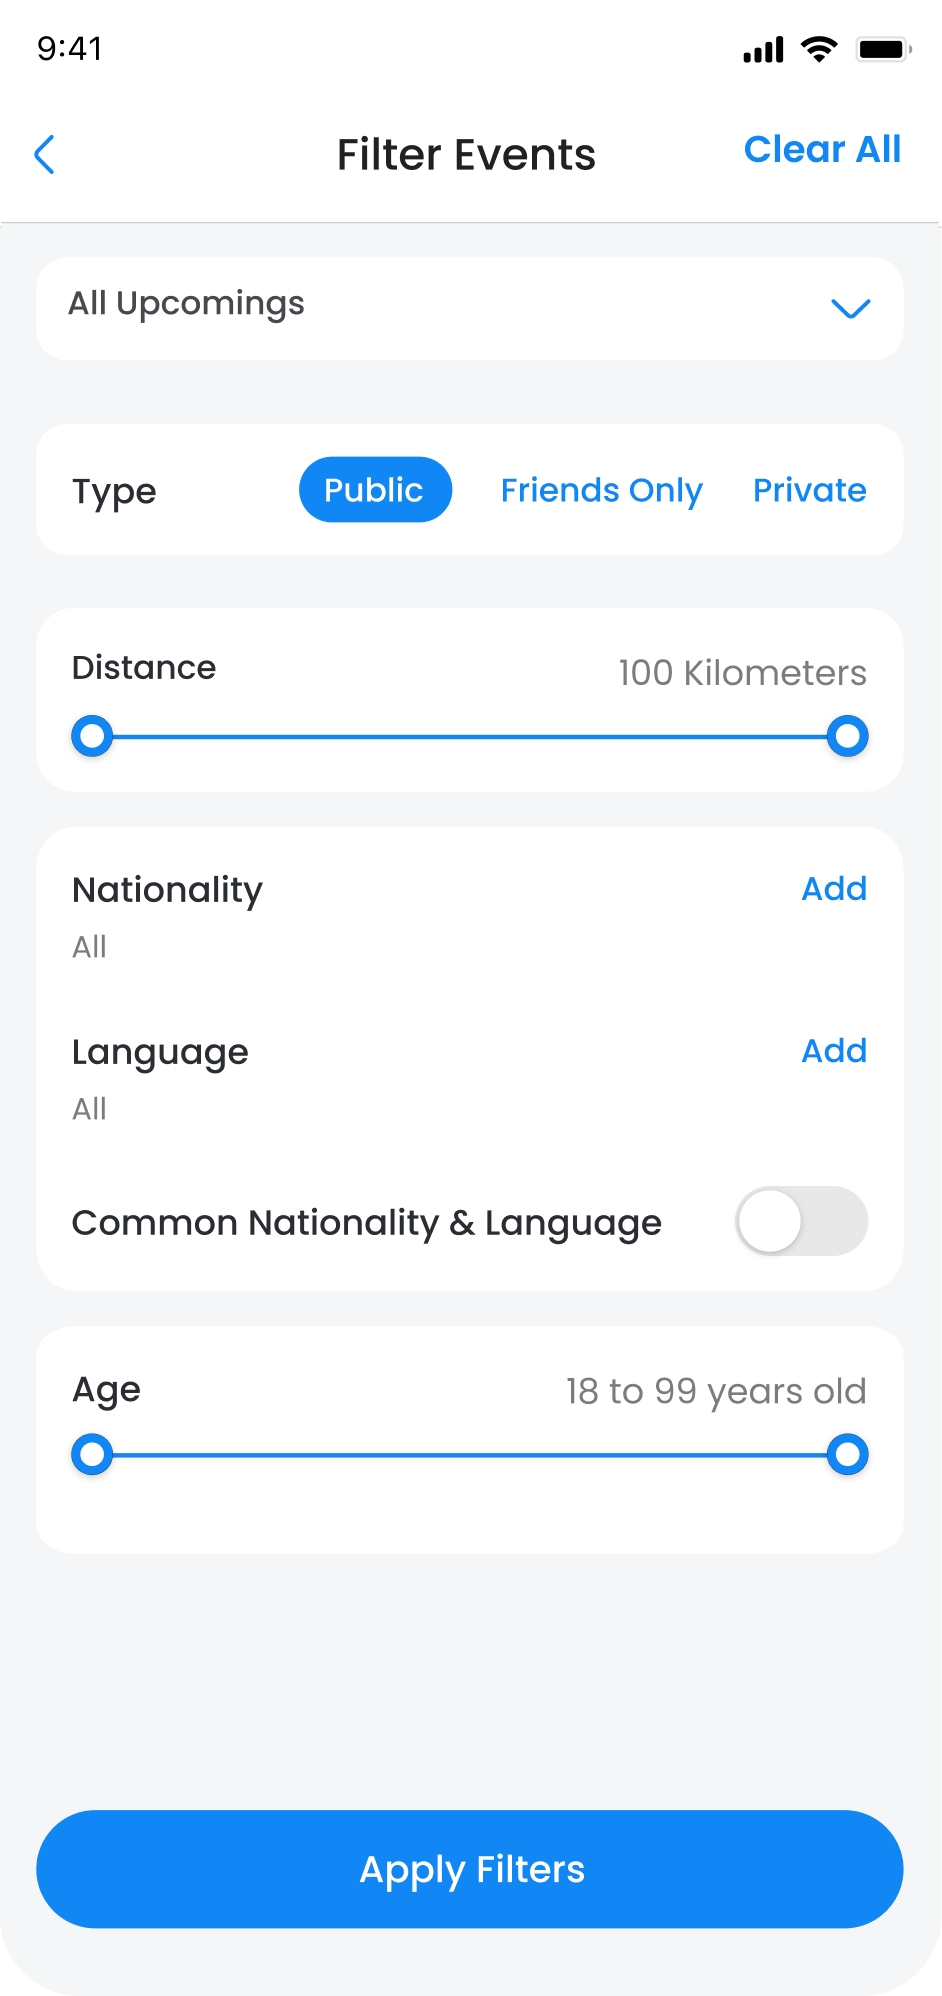Click the cellular signal strength icon
The image size is (942, 1996).
(763, 50)
